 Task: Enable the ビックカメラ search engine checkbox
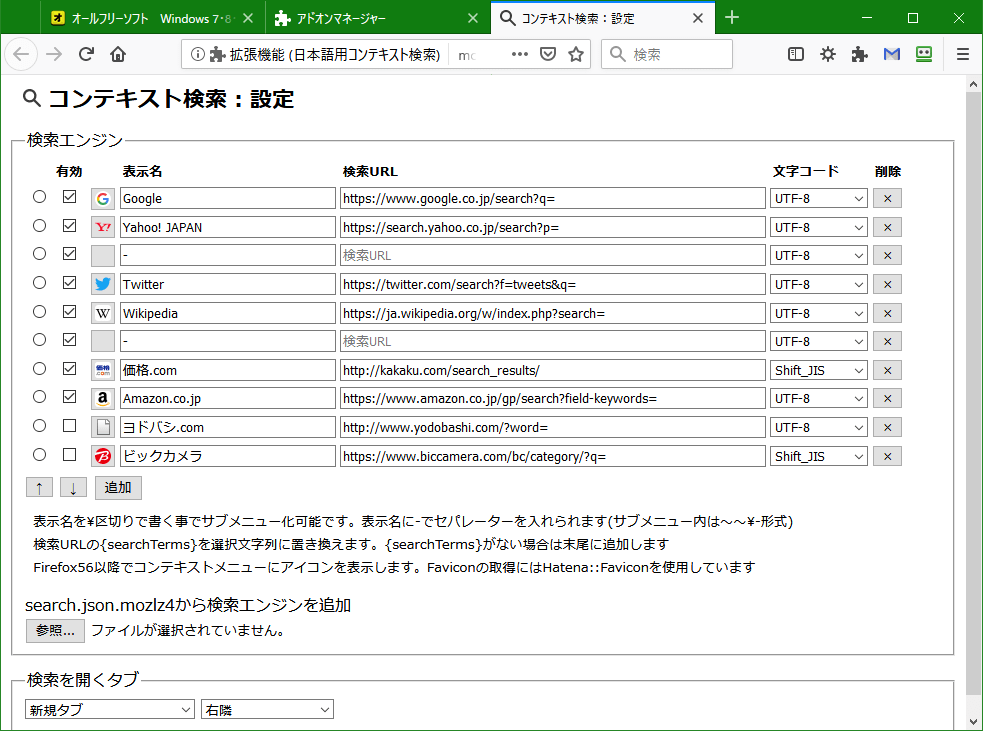(x=70, y=455)
